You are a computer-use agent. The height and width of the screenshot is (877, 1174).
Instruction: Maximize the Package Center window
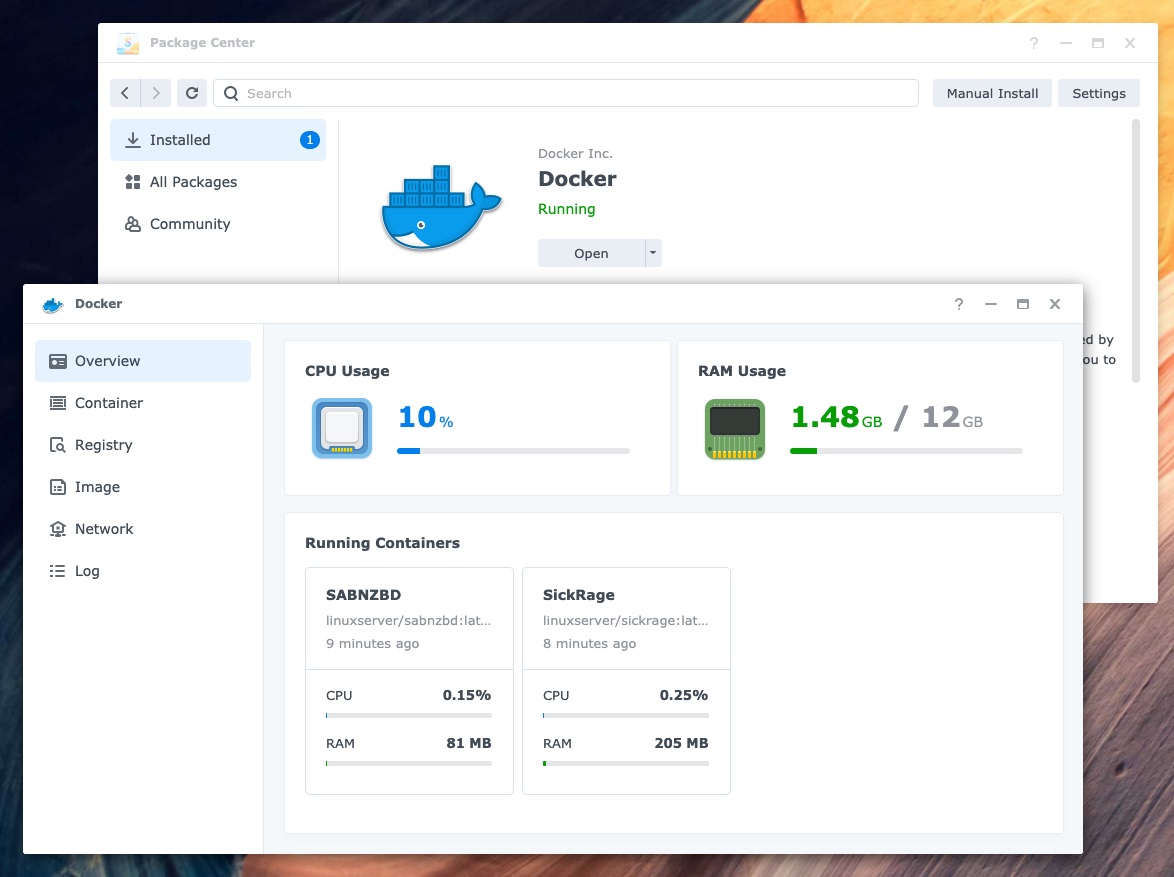click(x=1098, y=43)
